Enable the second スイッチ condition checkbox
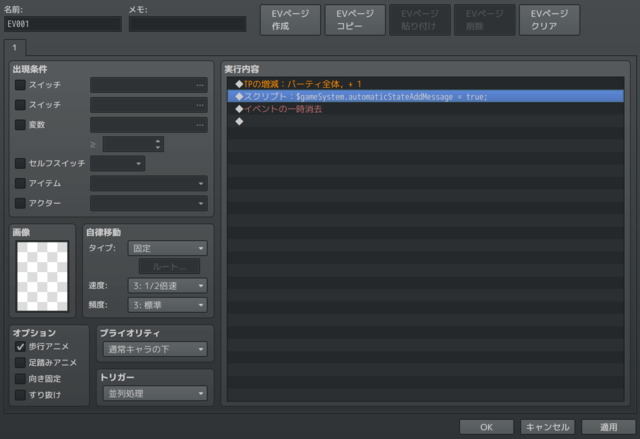This screenshot has height=439, width=640. coord(20,105)
